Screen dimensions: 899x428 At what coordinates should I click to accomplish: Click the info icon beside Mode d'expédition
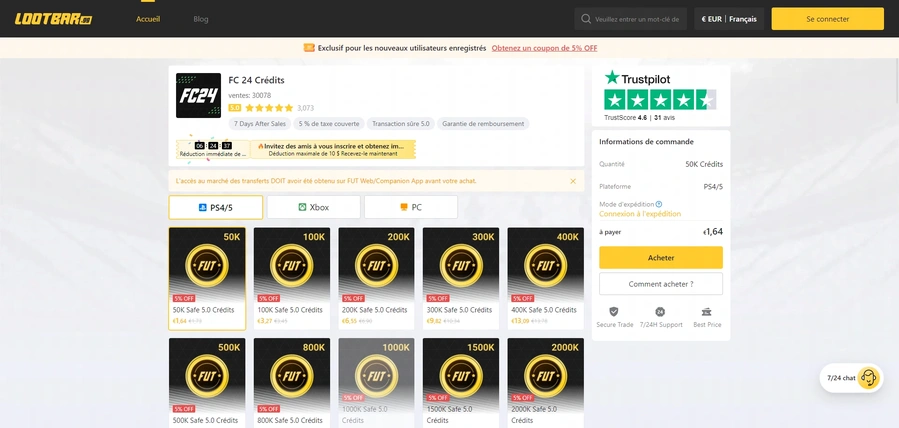coord(659,204)
